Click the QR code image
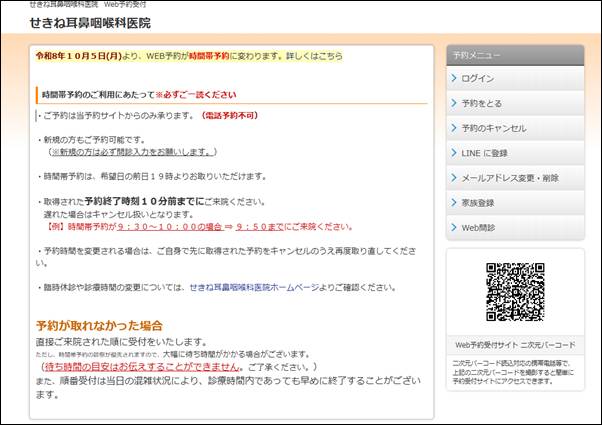The image size is (602, 425). coord(515,292)
